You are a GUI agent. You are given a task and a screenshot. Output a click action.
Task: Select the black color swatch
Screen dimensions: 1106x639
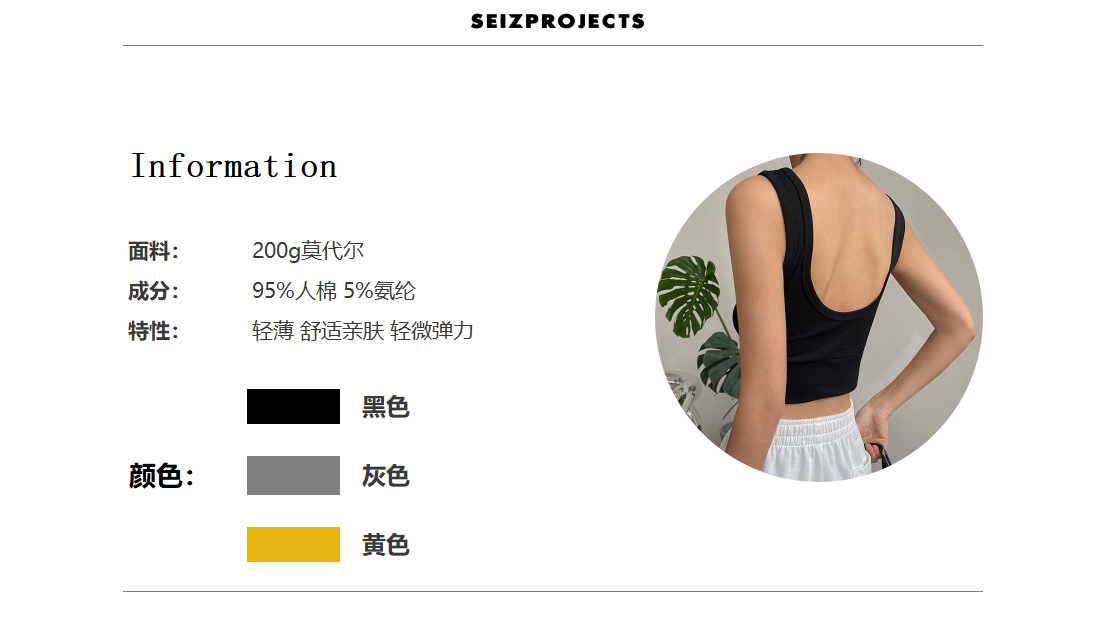293,406
